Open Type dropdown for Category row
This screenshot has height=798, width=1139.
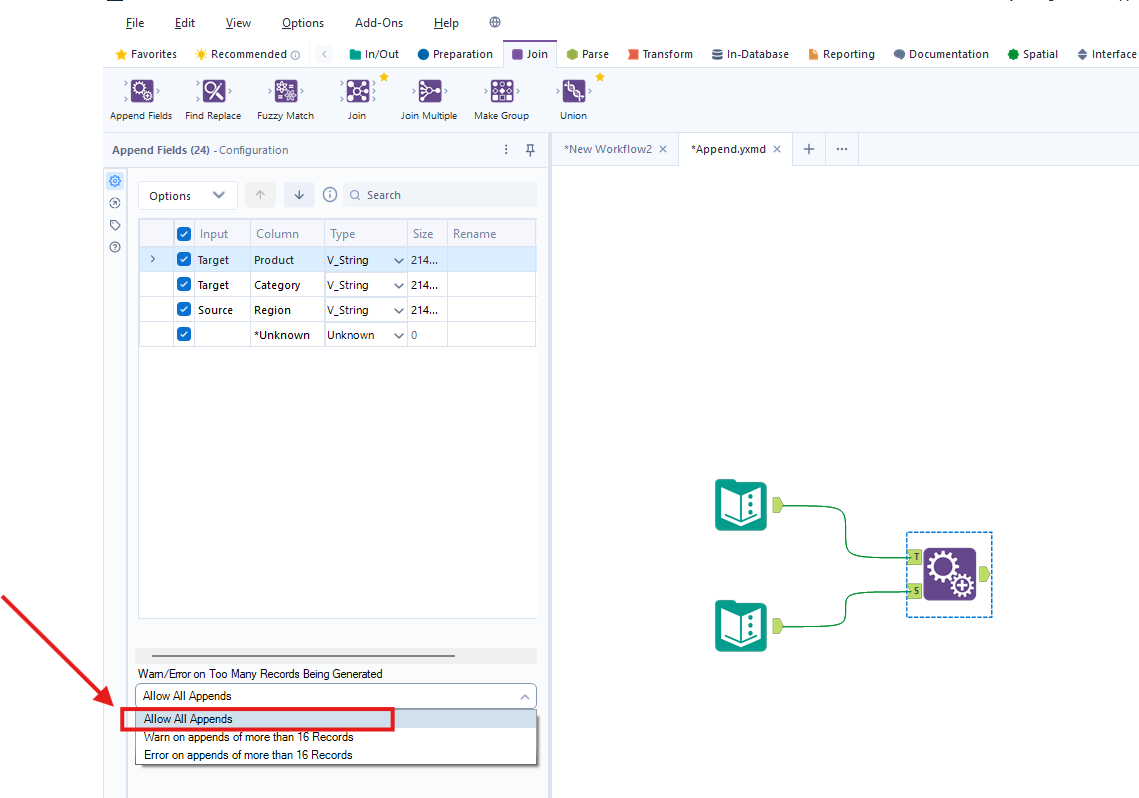click(399, 286)
